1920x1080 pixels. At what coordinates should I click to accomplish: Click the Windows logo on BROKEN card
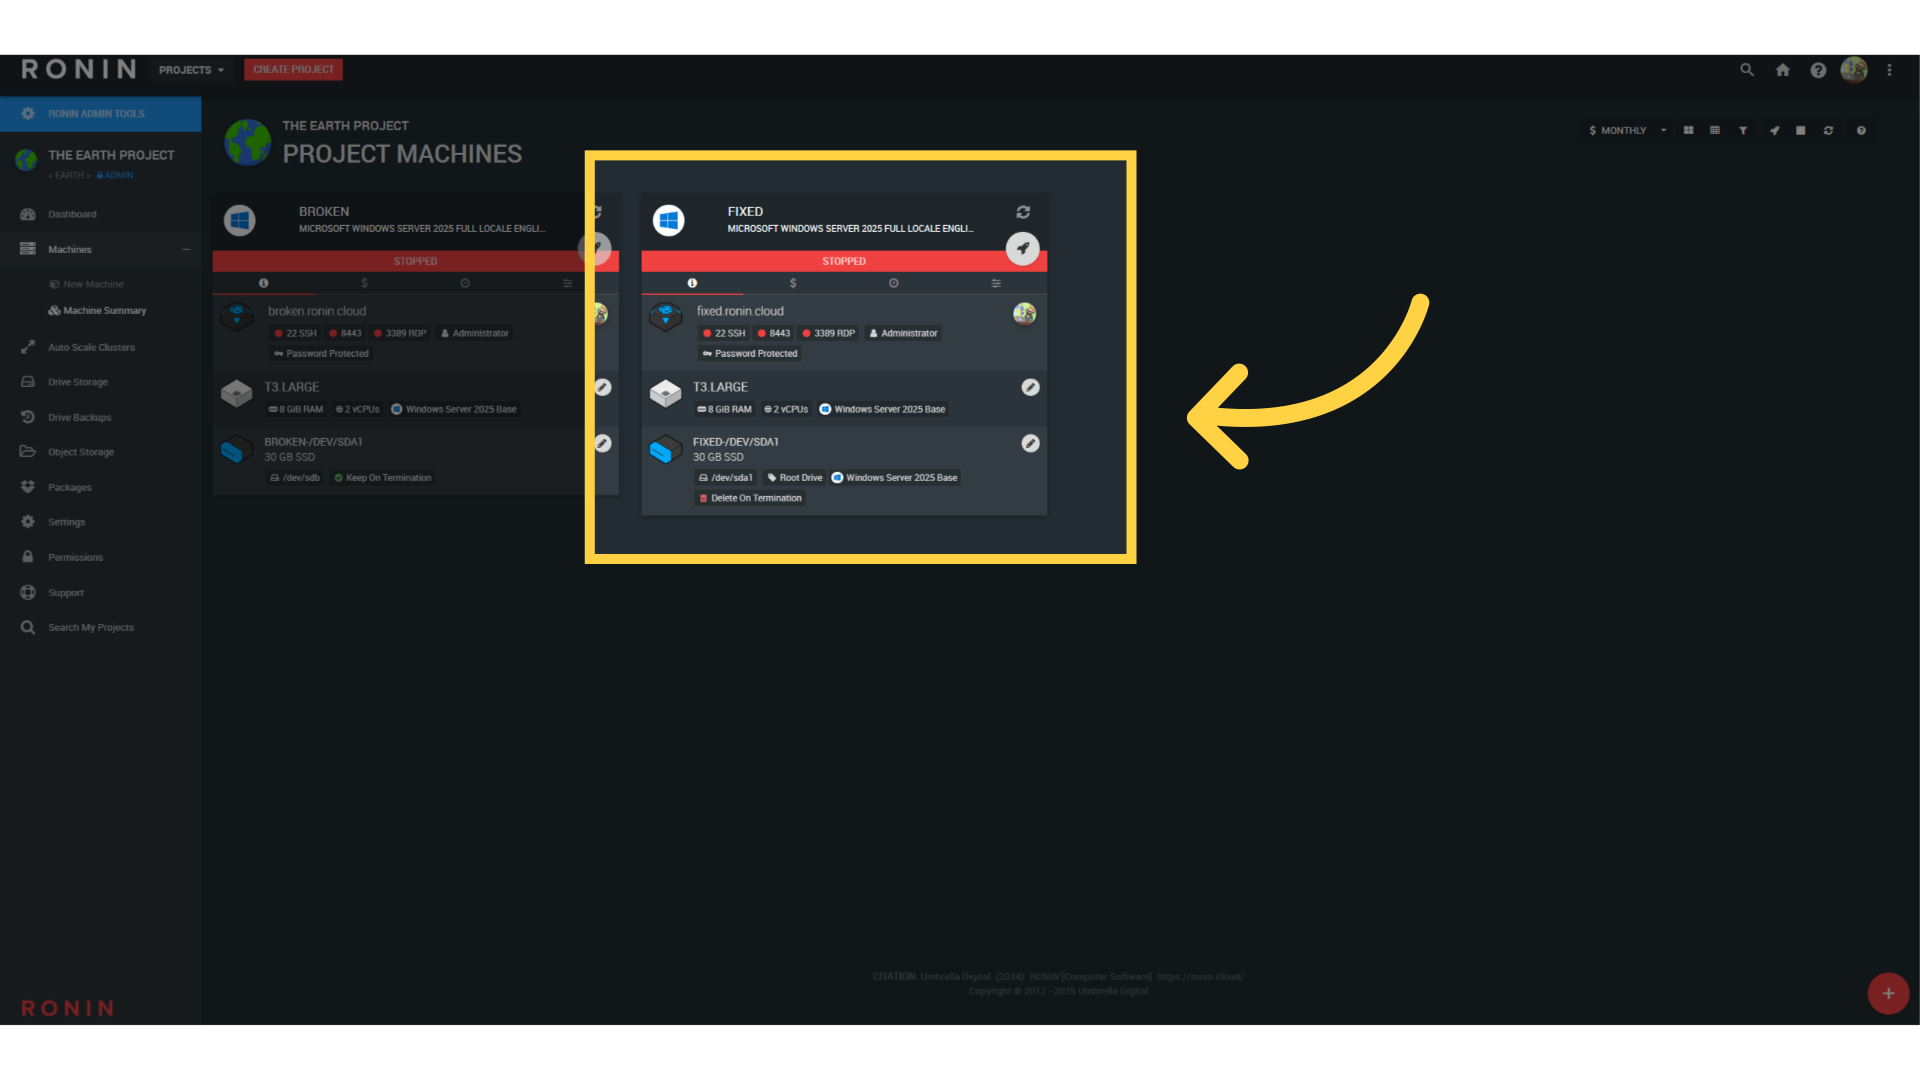pos(239,220)
